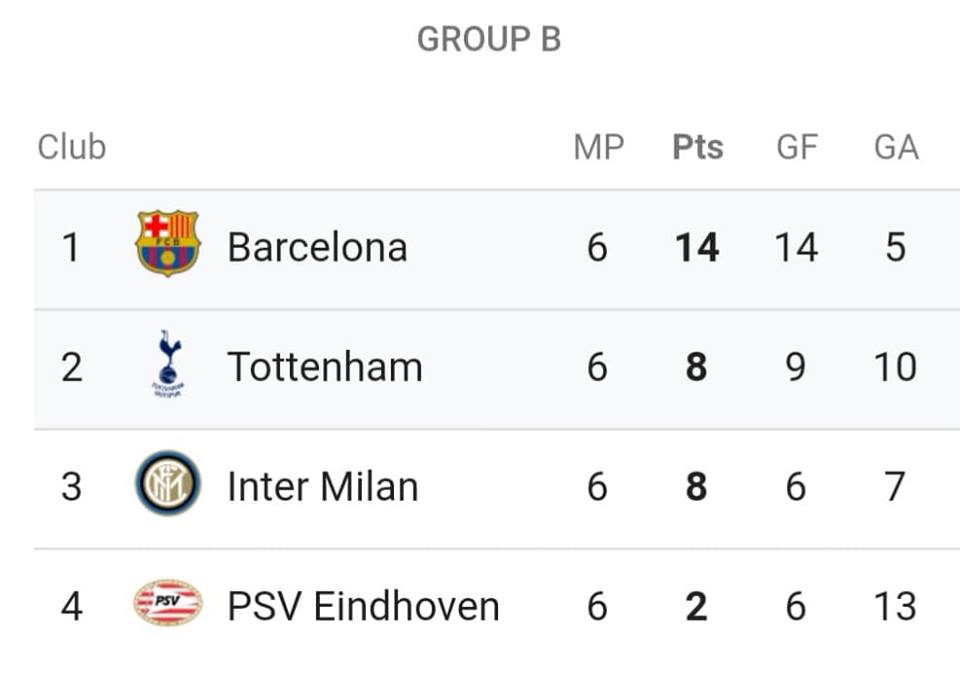Click the Barcelona club crest
Viewport: 960px width, 673px height.
pos(167,243)
